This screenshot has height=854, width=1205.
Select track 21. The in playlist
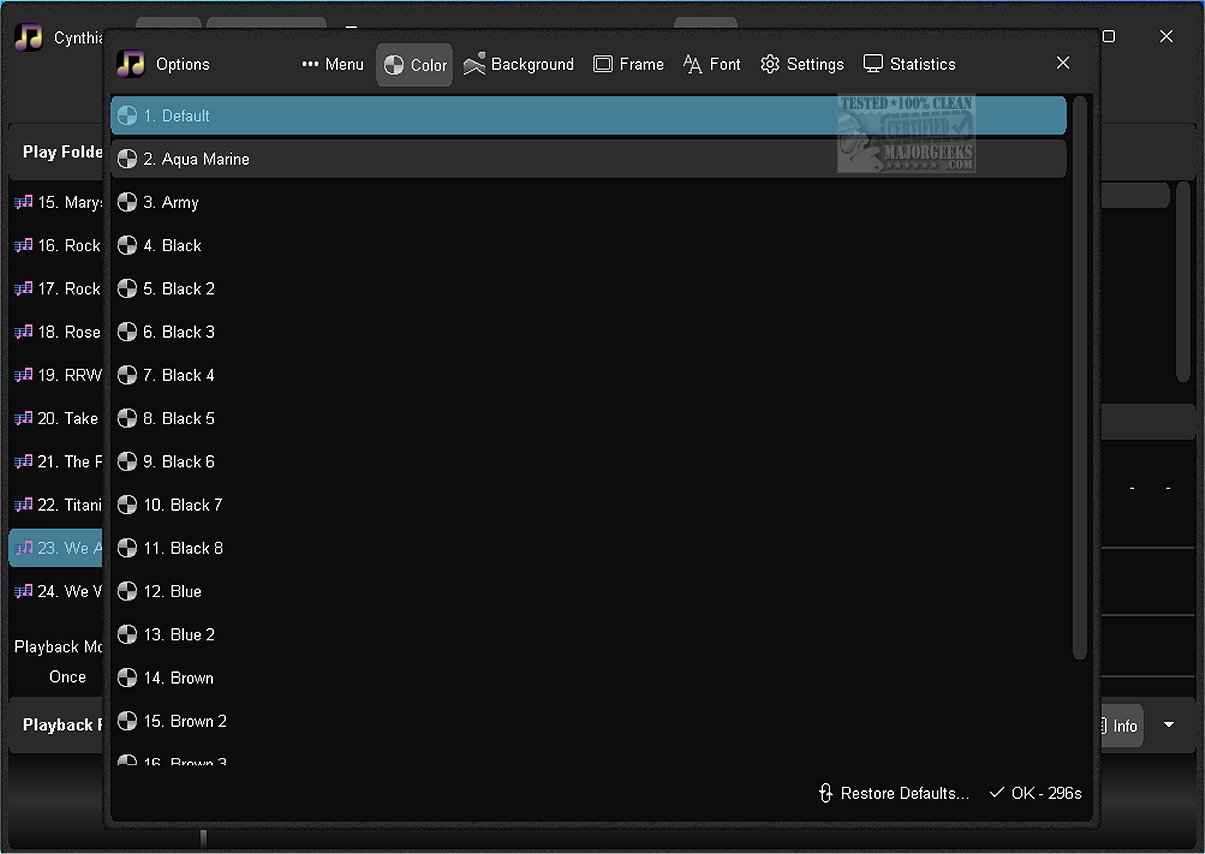pos(58,461)
